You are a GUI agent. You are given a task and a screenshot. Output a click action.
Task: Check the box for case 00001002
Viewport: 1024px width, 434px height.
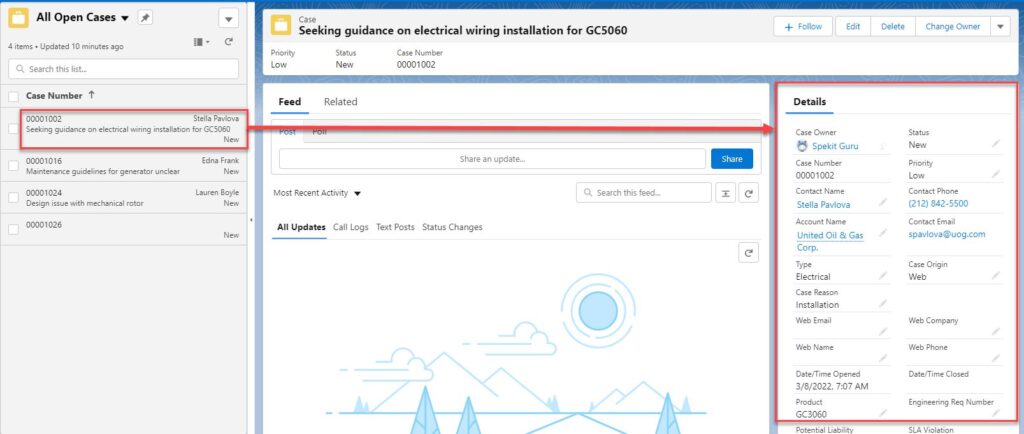click(13, 129)
